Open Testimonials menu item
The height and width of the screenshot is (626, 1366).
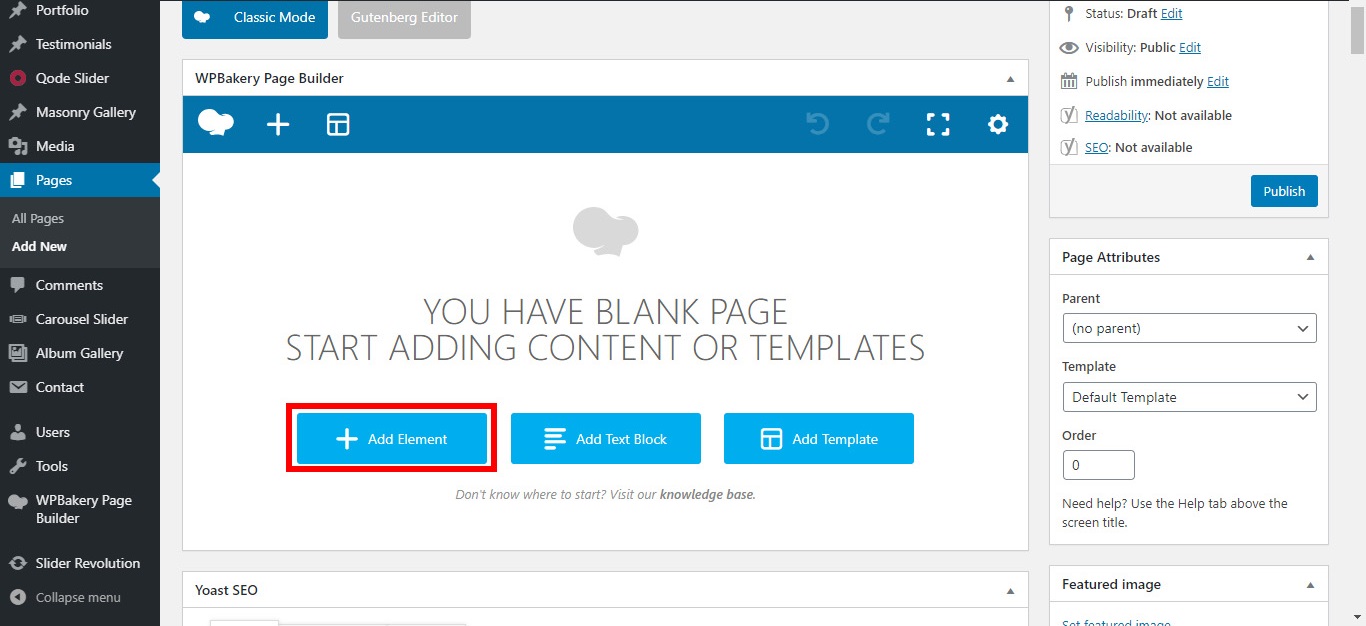point(80,44)
